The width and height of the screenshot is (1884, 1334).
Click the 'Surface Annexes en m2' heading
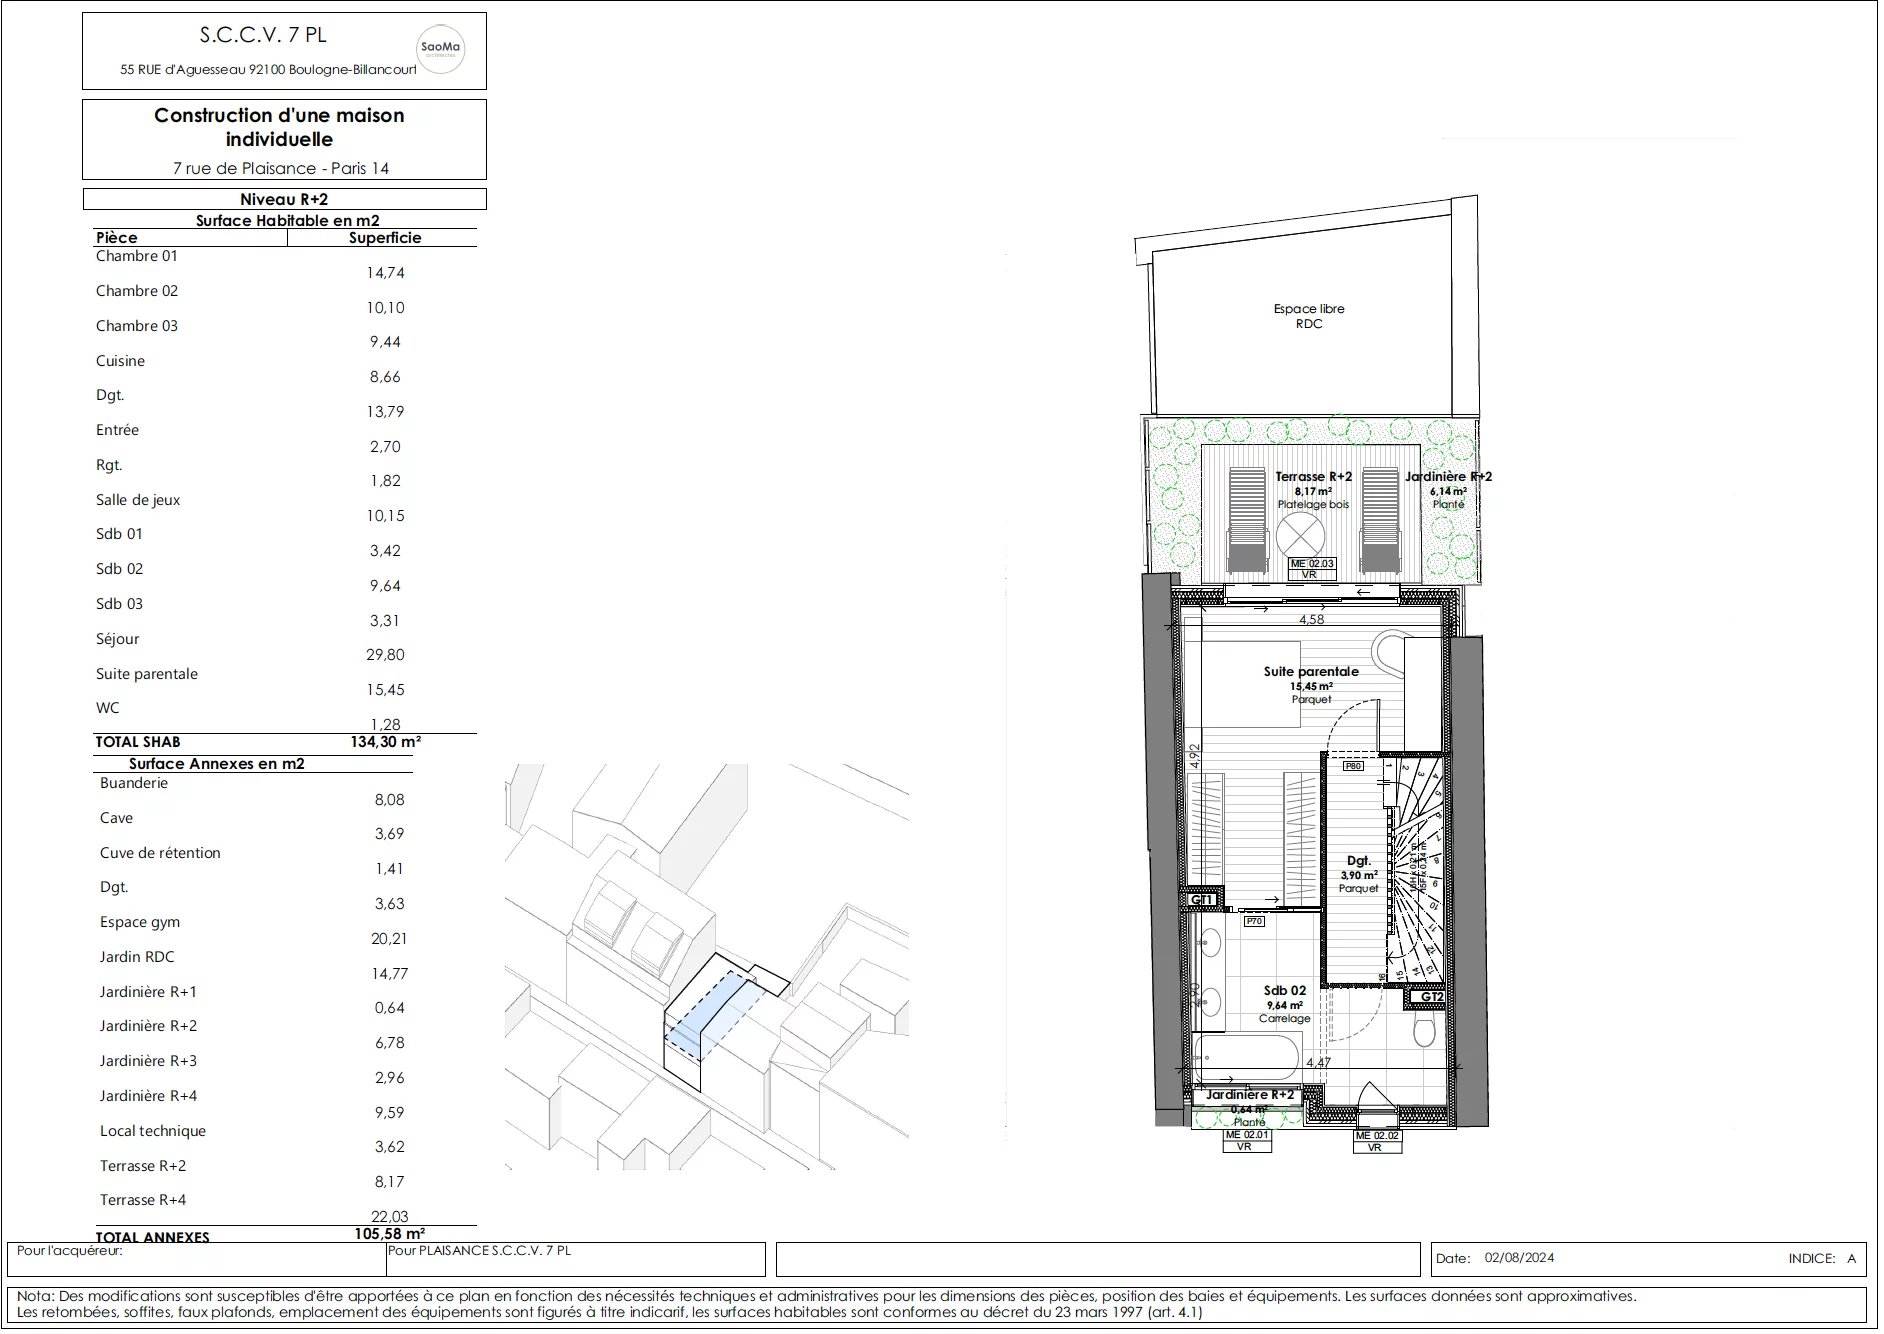click(x=217, y=764)
